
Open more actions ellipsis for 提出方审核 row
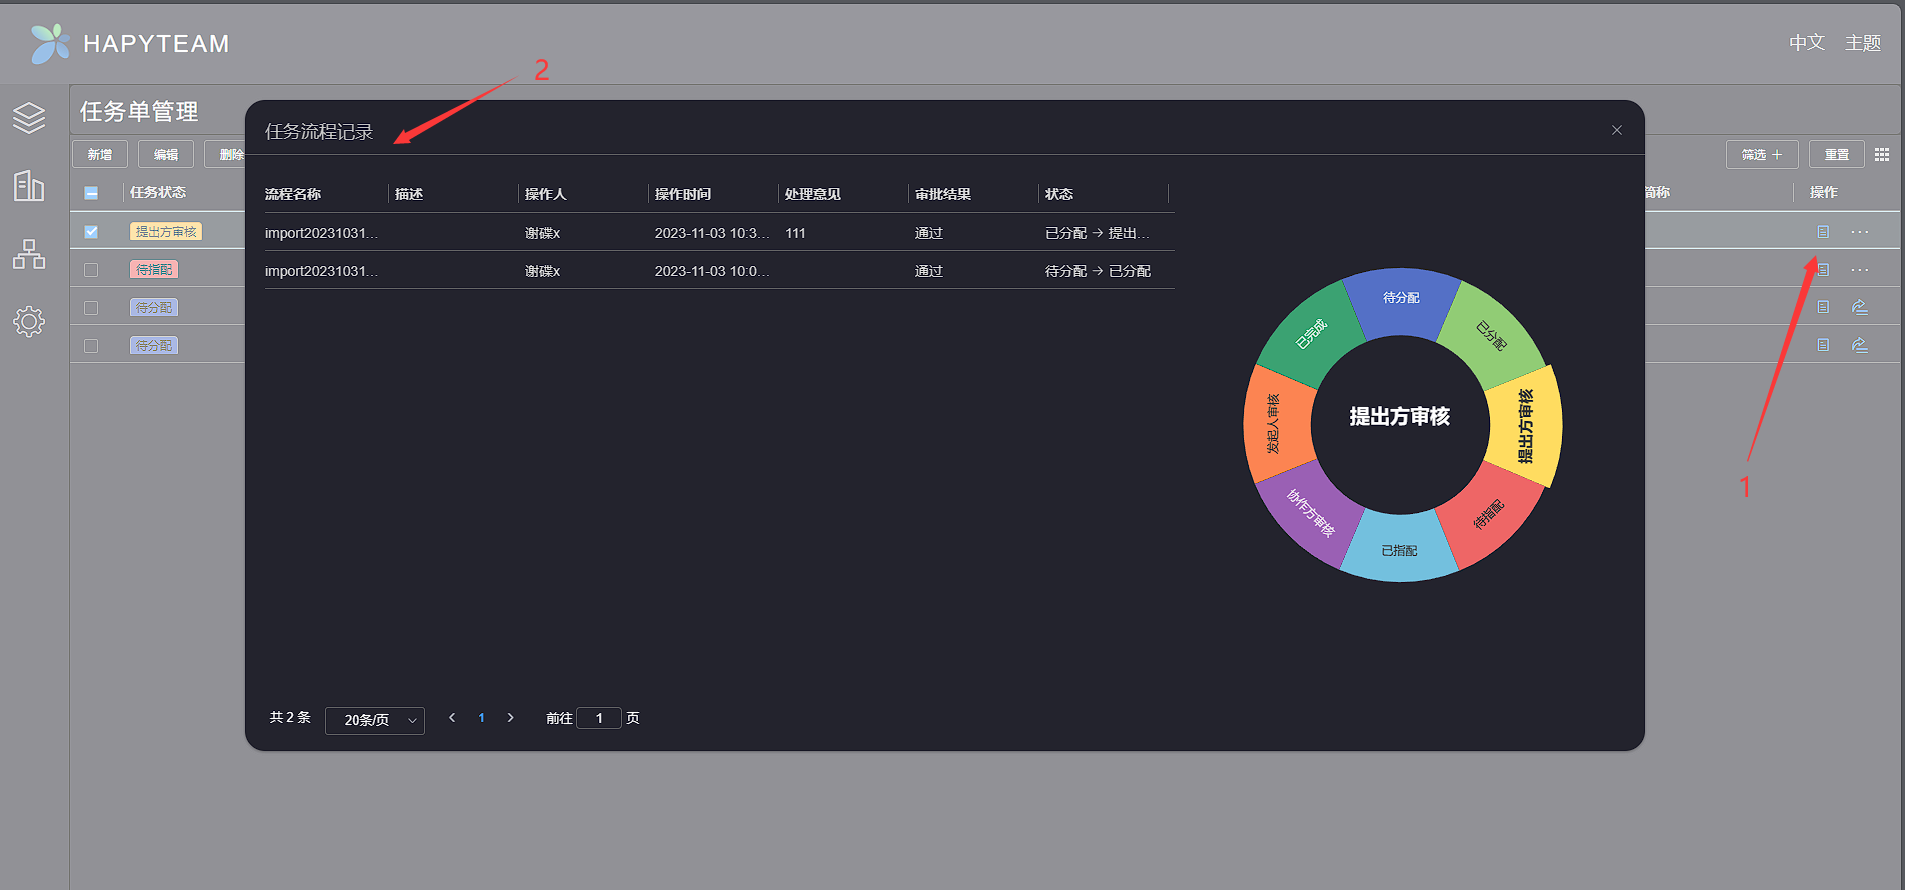1860,232
